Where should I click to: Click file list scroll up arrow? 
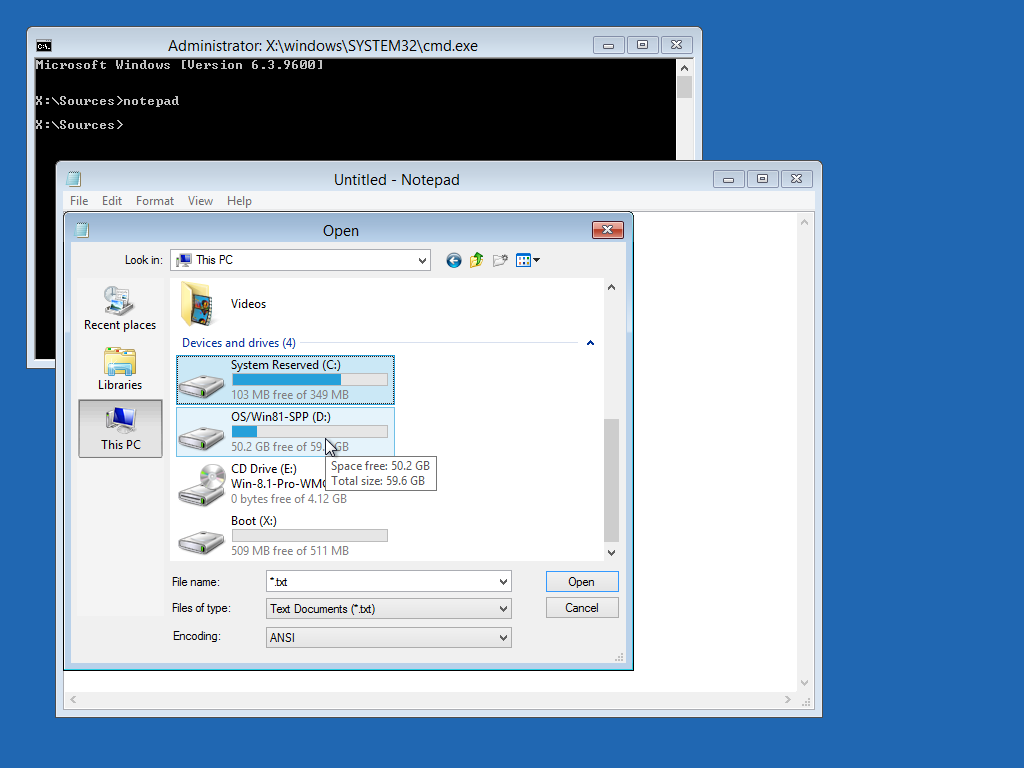point(611,287)
